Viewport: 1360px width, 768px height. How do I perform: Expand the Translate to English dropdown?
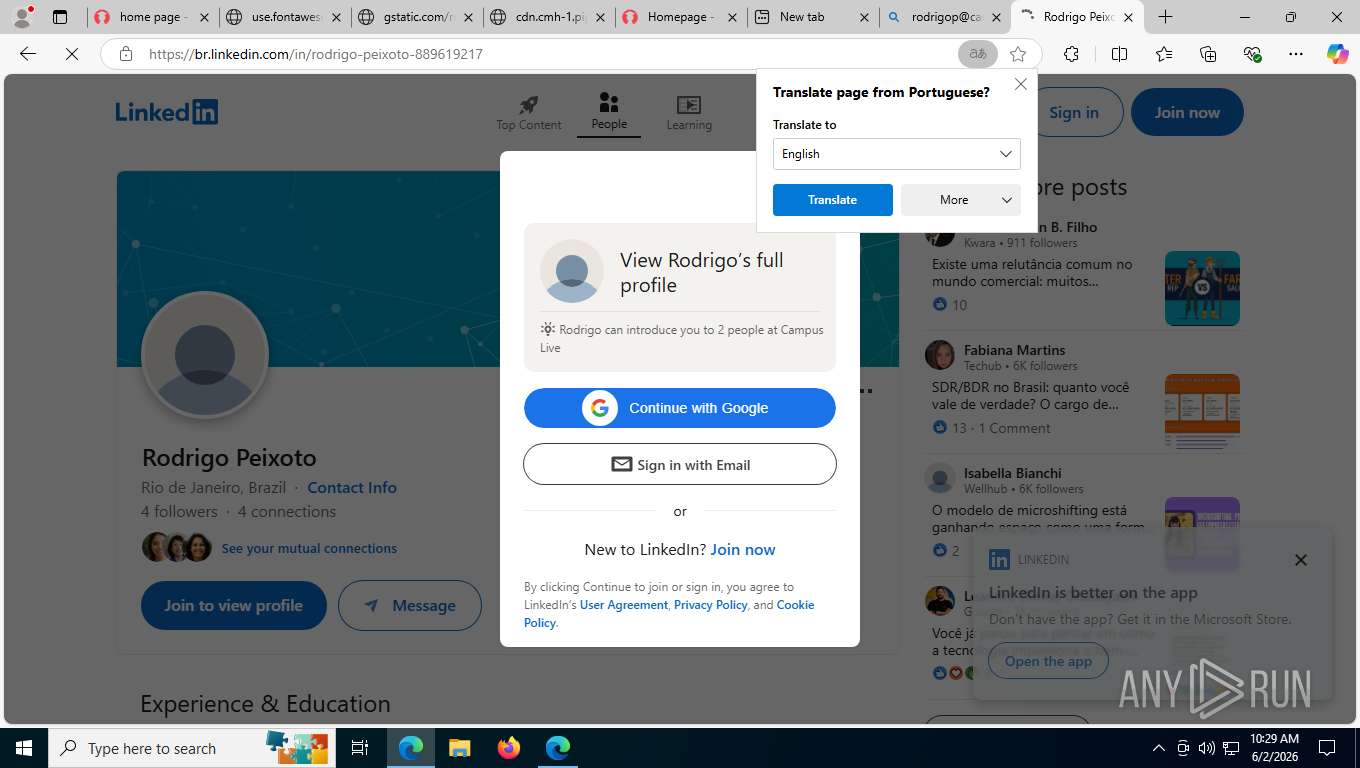[896, 154]
